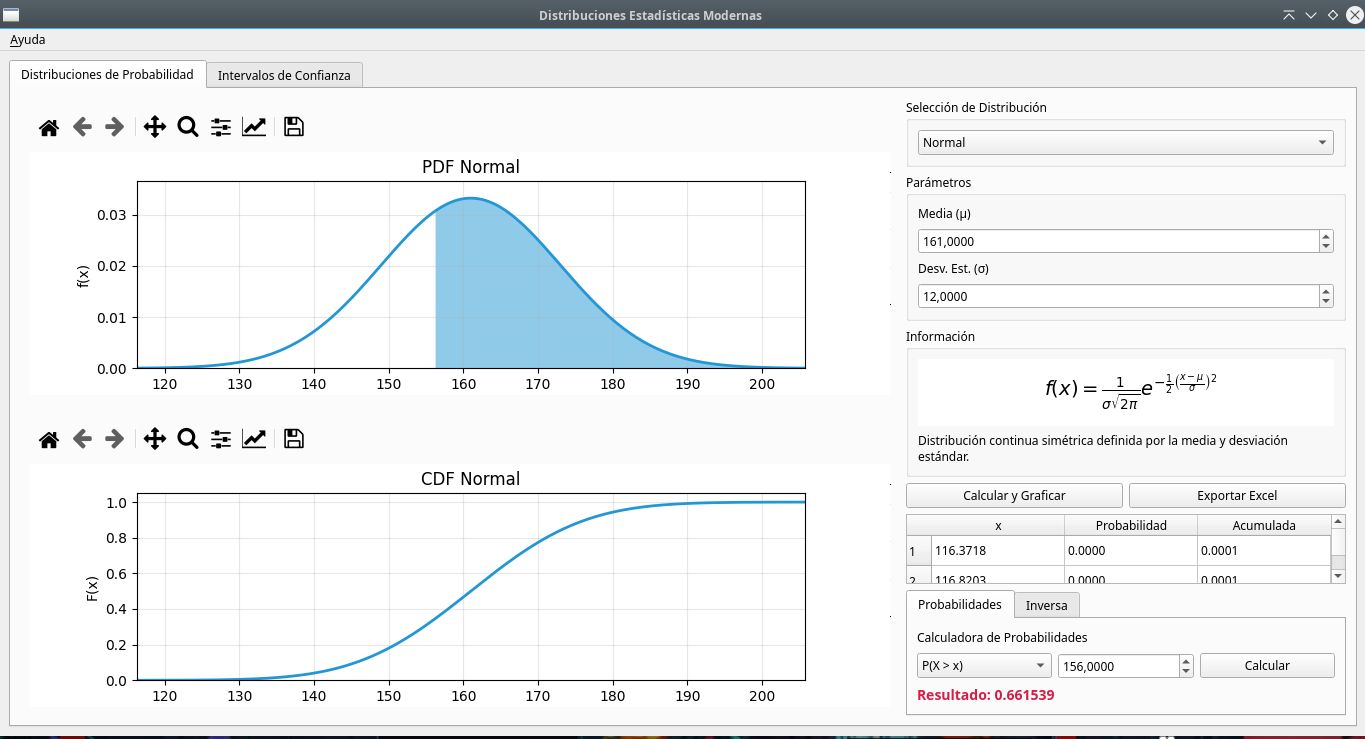Click Back arrow in PDF plot toolbar
Image resolution: width=1365 pixels, height=739 pixels.
point(82,127)
